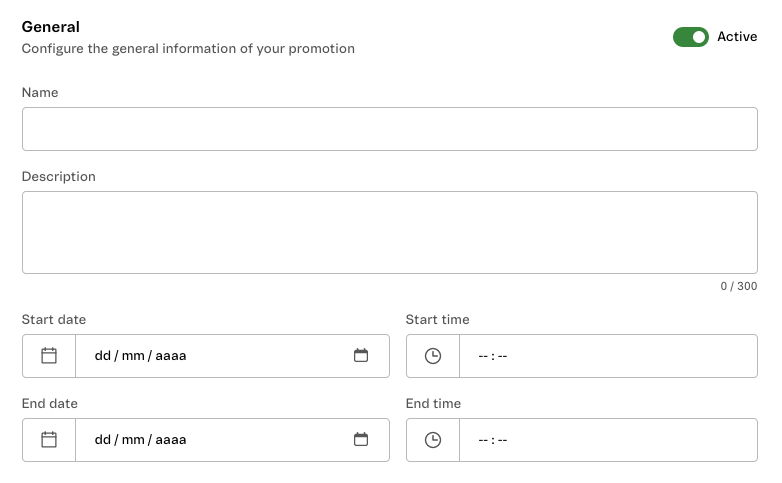Select the hours segment in Start time
Screen dimensions: 782x483
[483, 356]
